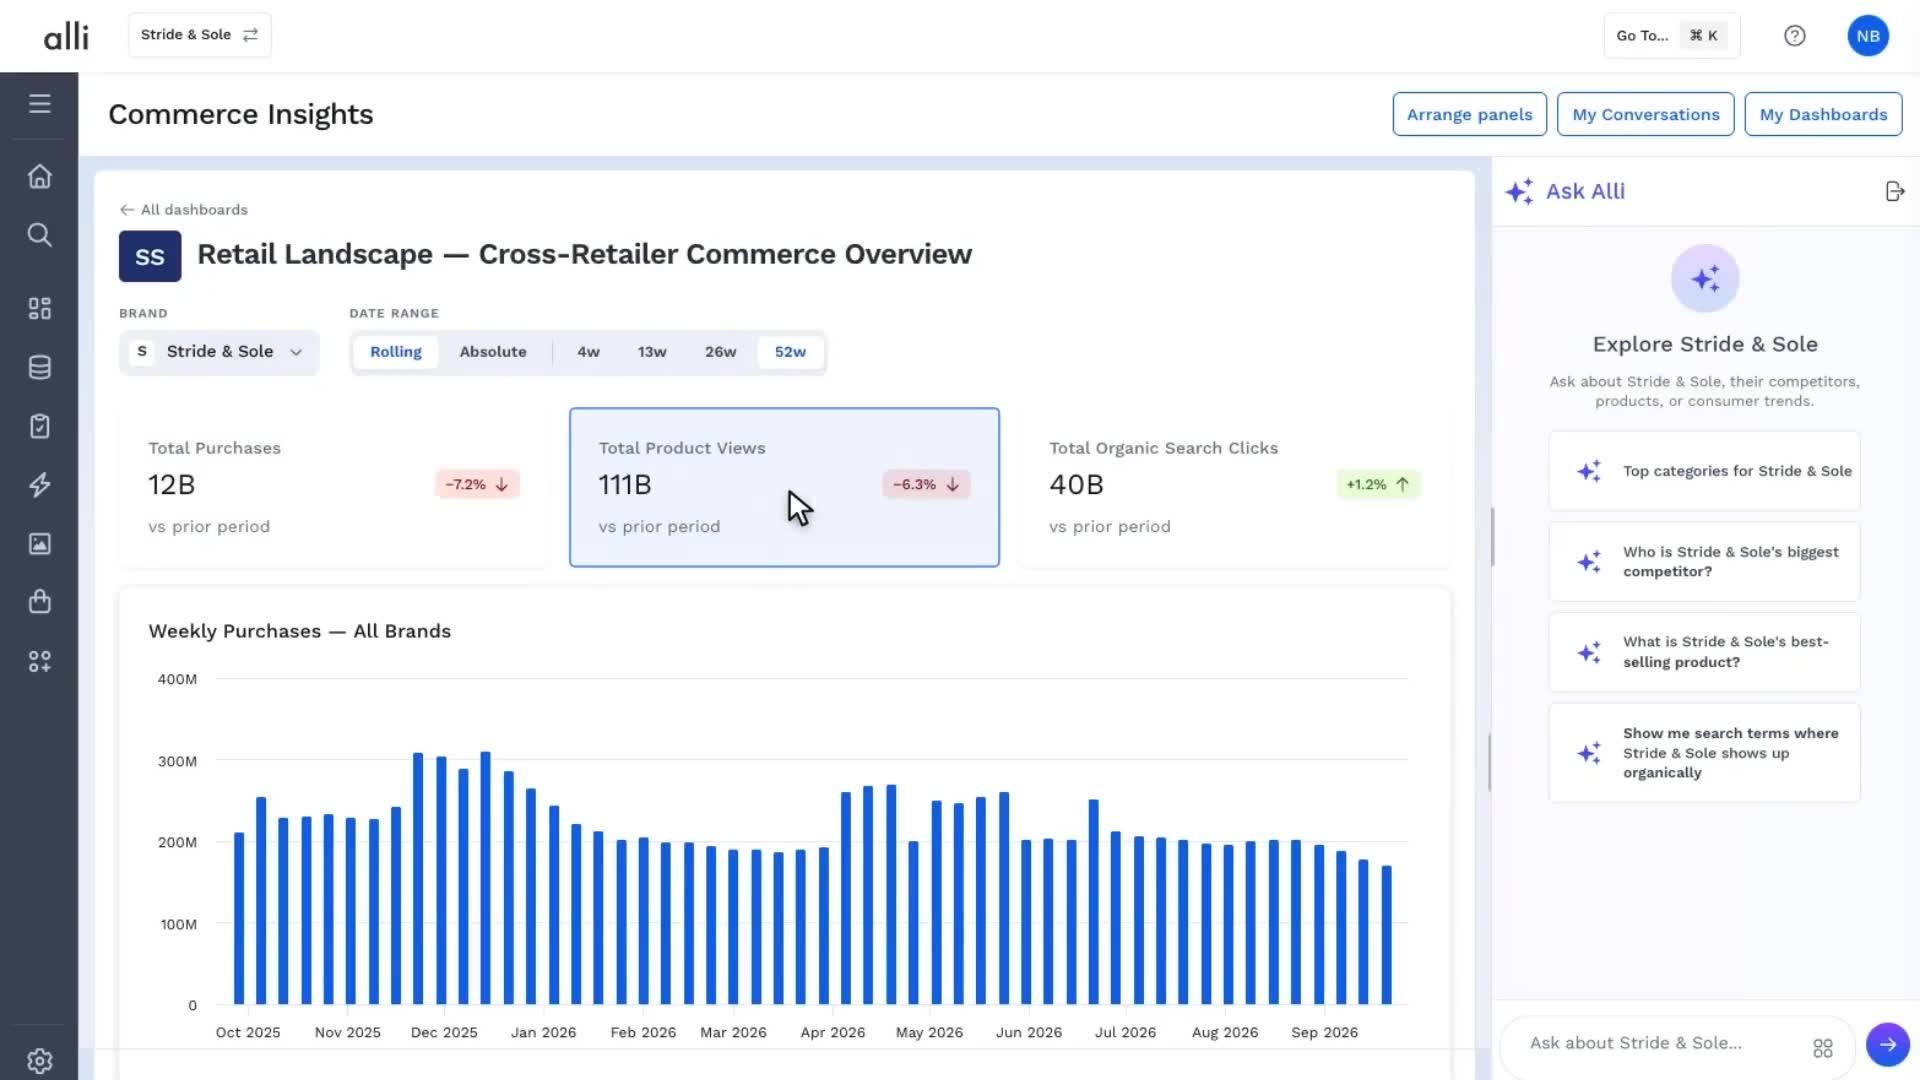Send the Ask Alli message arrow
Image resolution: width=1920 pixels, height=1080 pixels.
click(x=1888, y=1044)
